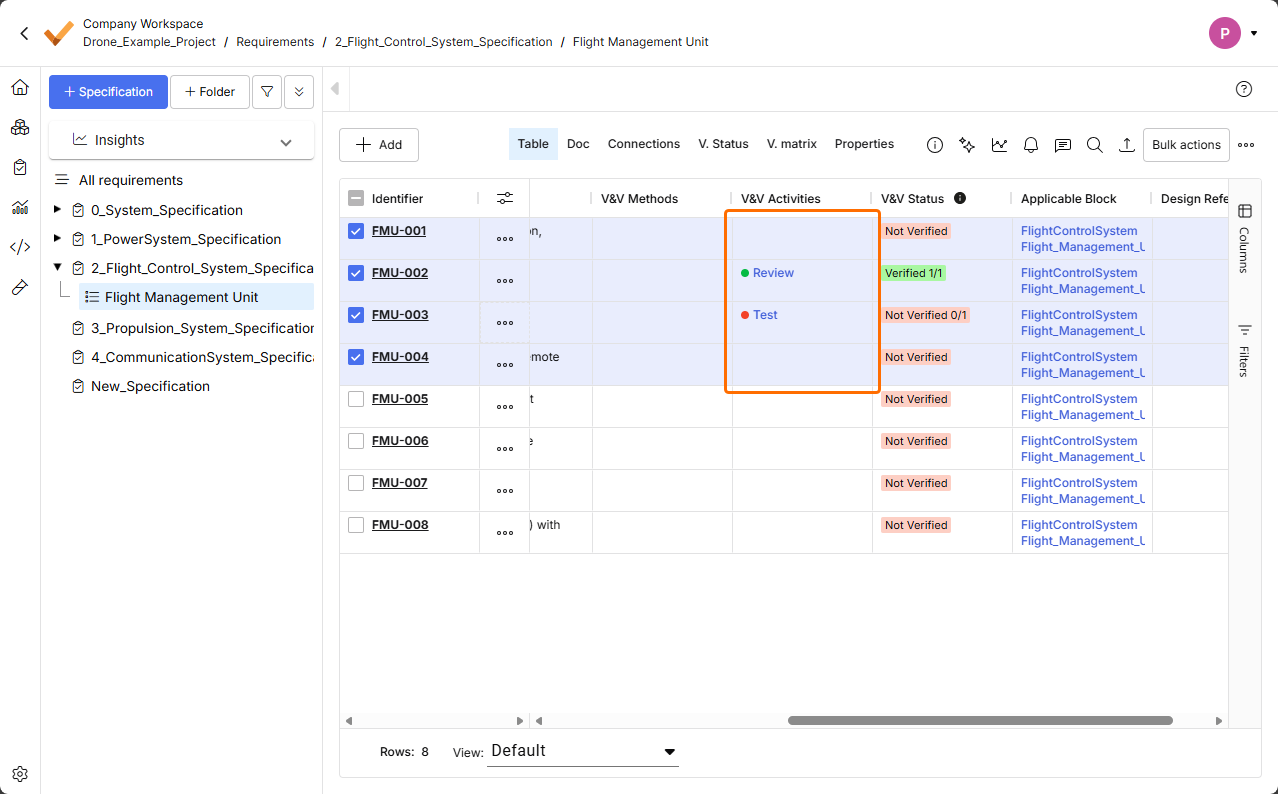Open the FMU-003 identifier link
This screenshot has height=794, width=1278.
pos(400,315)
